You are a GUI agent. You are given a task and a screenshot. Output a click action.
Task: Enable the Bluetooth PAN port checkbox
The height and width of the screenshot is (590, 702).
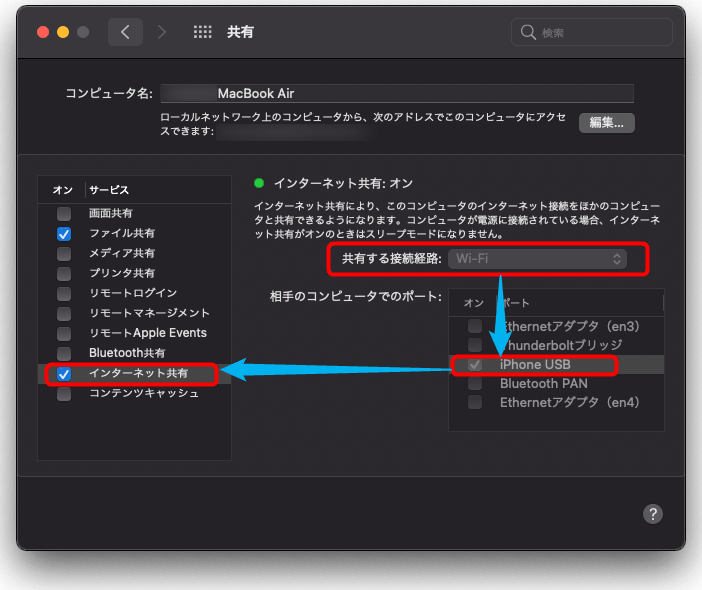click(x=475, y=384)
